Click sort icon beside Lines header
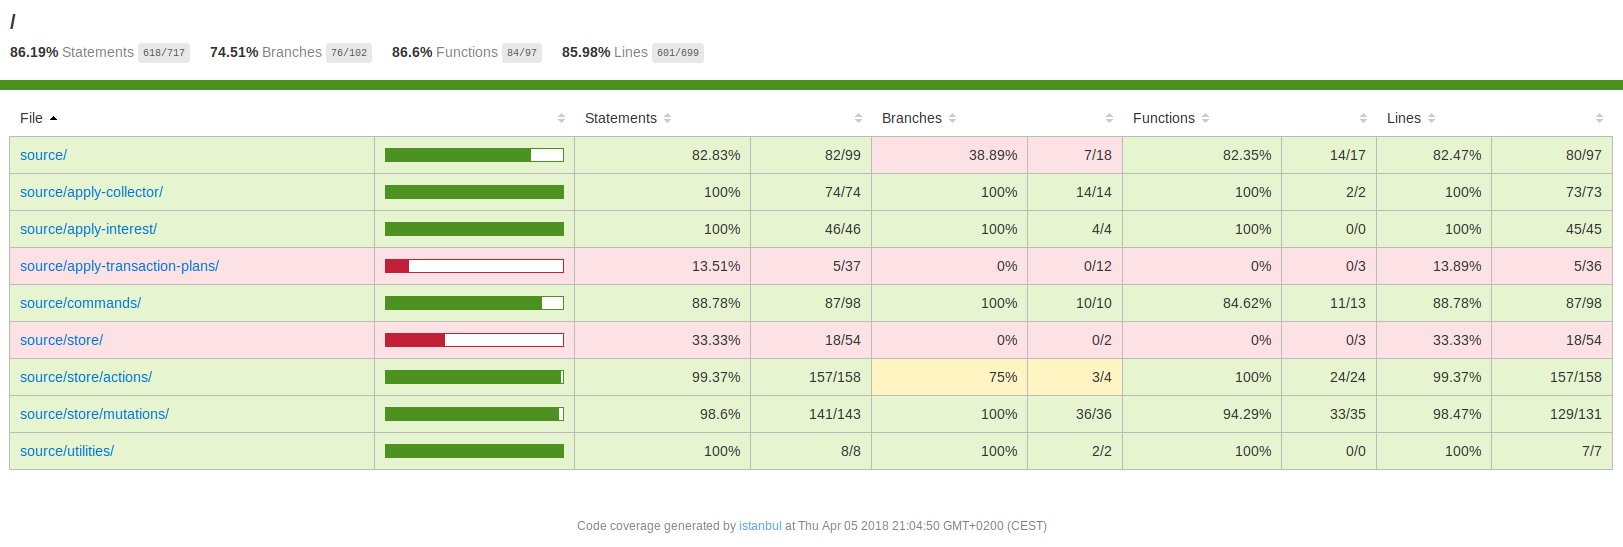The height and width of the screenshot is (547, 1623). coord(1431,118)
